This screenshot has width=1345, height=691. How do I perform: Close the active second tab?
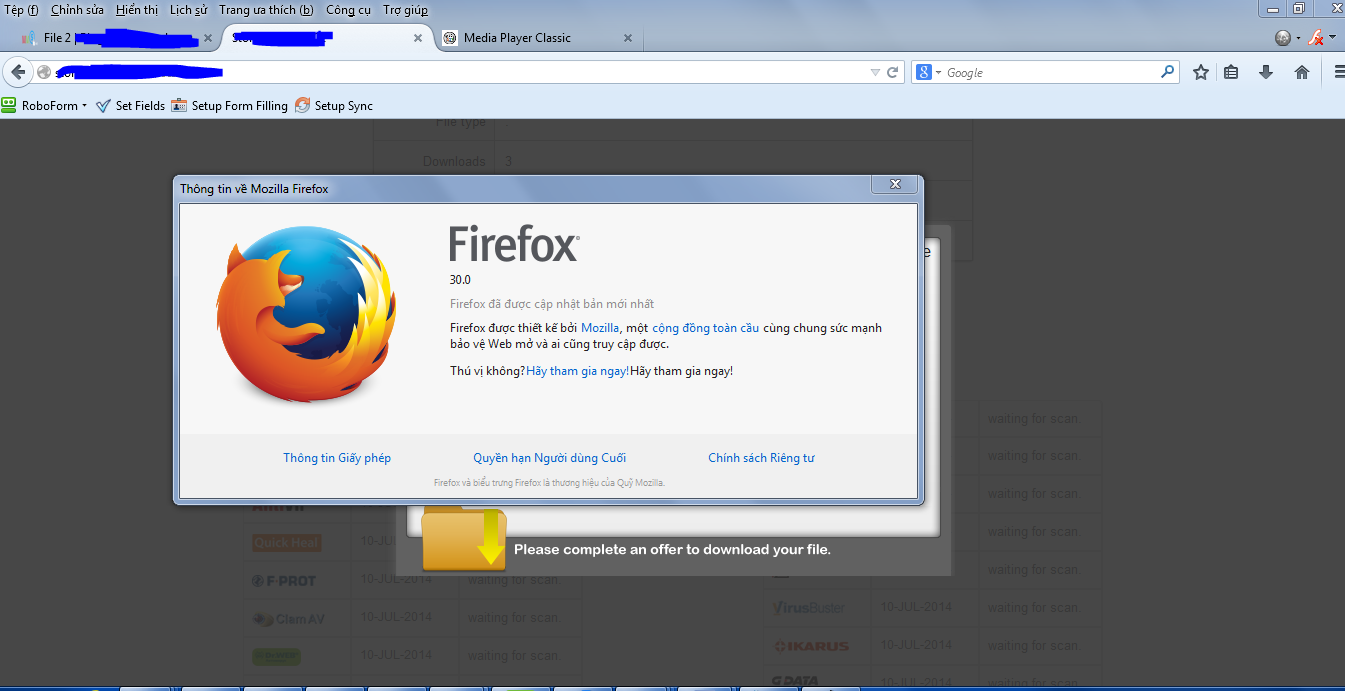[x=418, y=38]
